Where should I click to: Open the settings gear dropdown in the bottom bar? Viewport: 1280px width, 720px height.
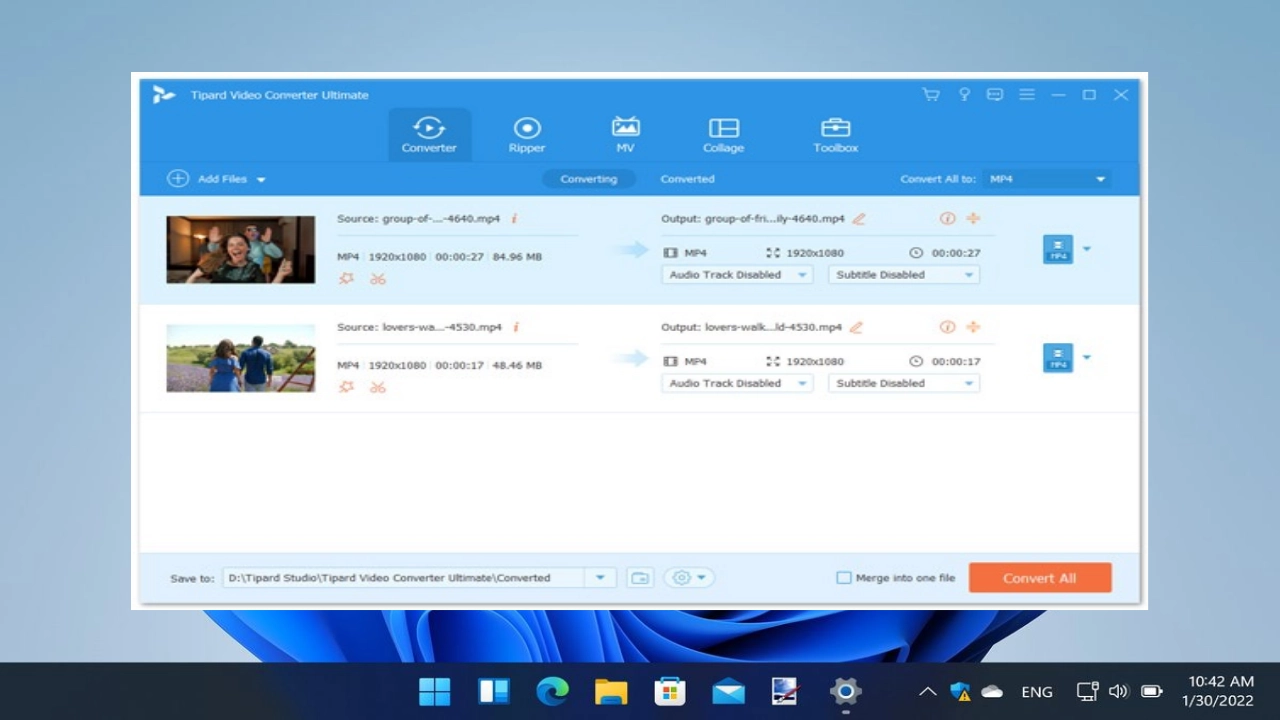689,578
